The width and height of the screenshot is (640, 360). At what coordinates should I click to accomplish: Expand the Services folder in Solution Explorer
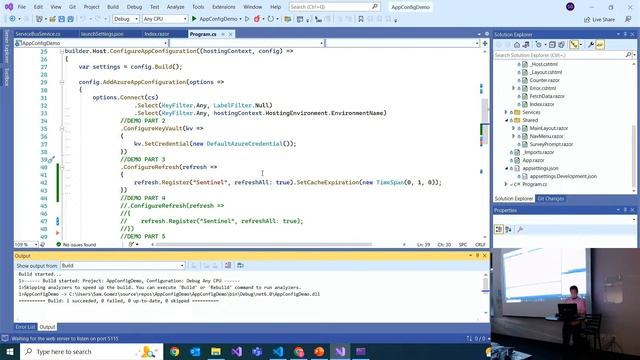[x=506, y=112]
